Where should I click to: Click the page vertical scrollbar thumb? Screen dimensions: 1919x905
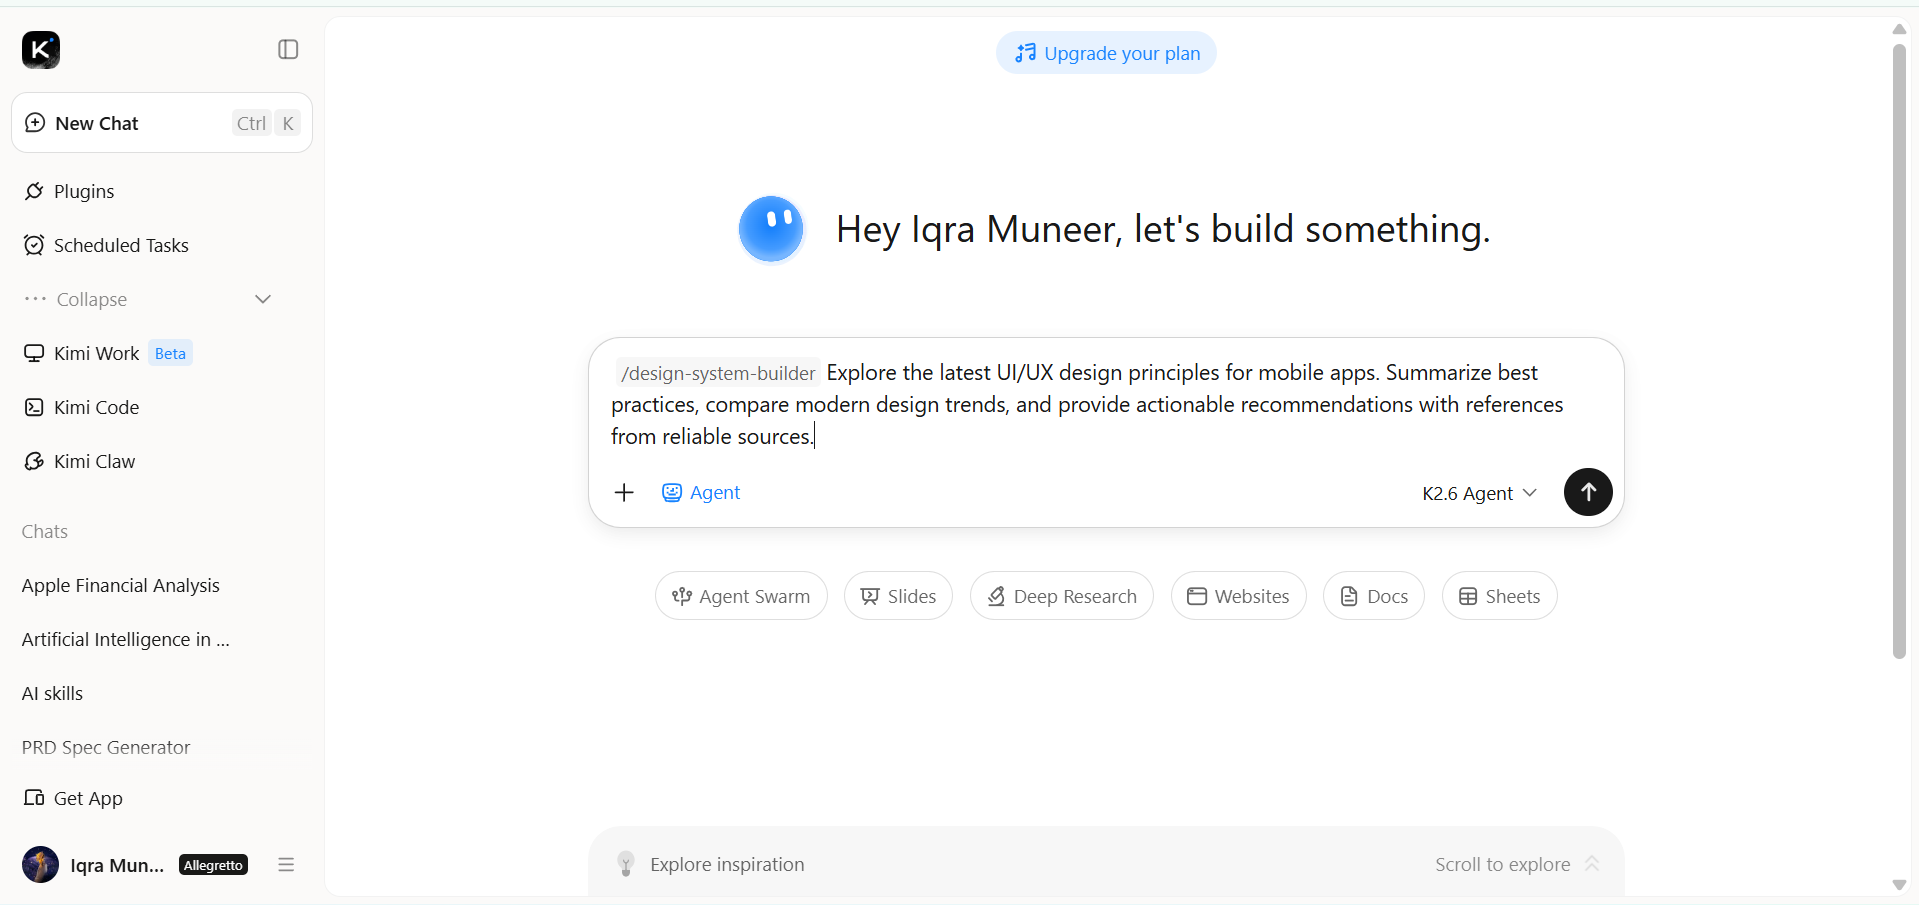coord(1899,350)
